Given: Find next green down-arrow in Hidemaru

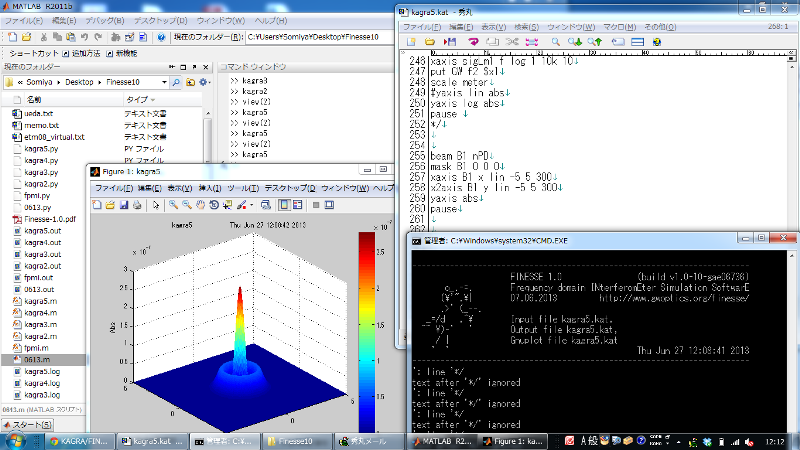Looking at the screenshot, I should pos(575,42).
